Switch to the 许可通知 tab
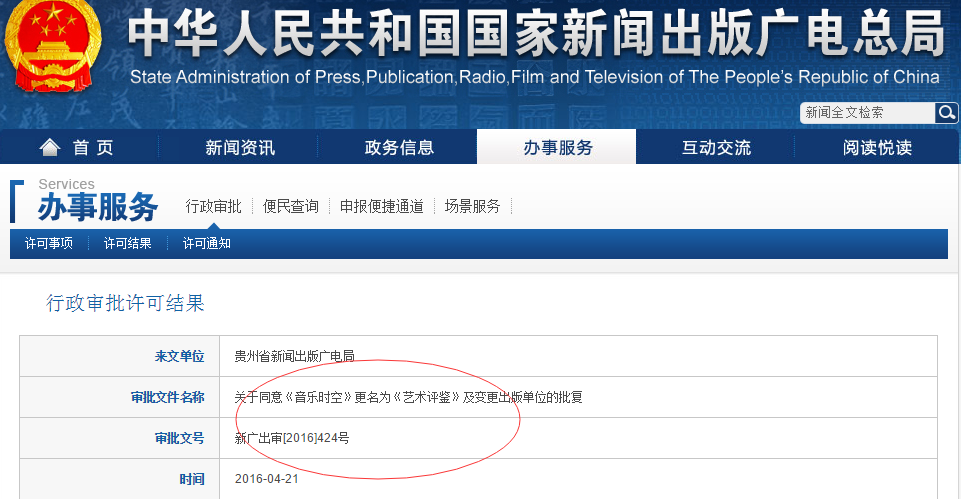 click(x=207, y=243)
